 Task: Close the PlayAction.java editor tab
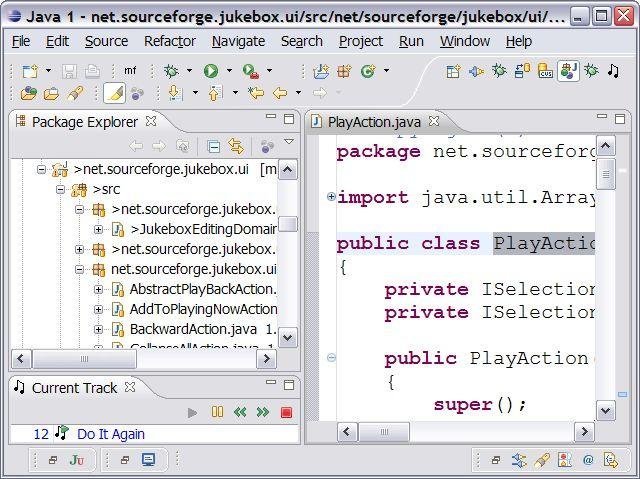(x=434, y=121)
